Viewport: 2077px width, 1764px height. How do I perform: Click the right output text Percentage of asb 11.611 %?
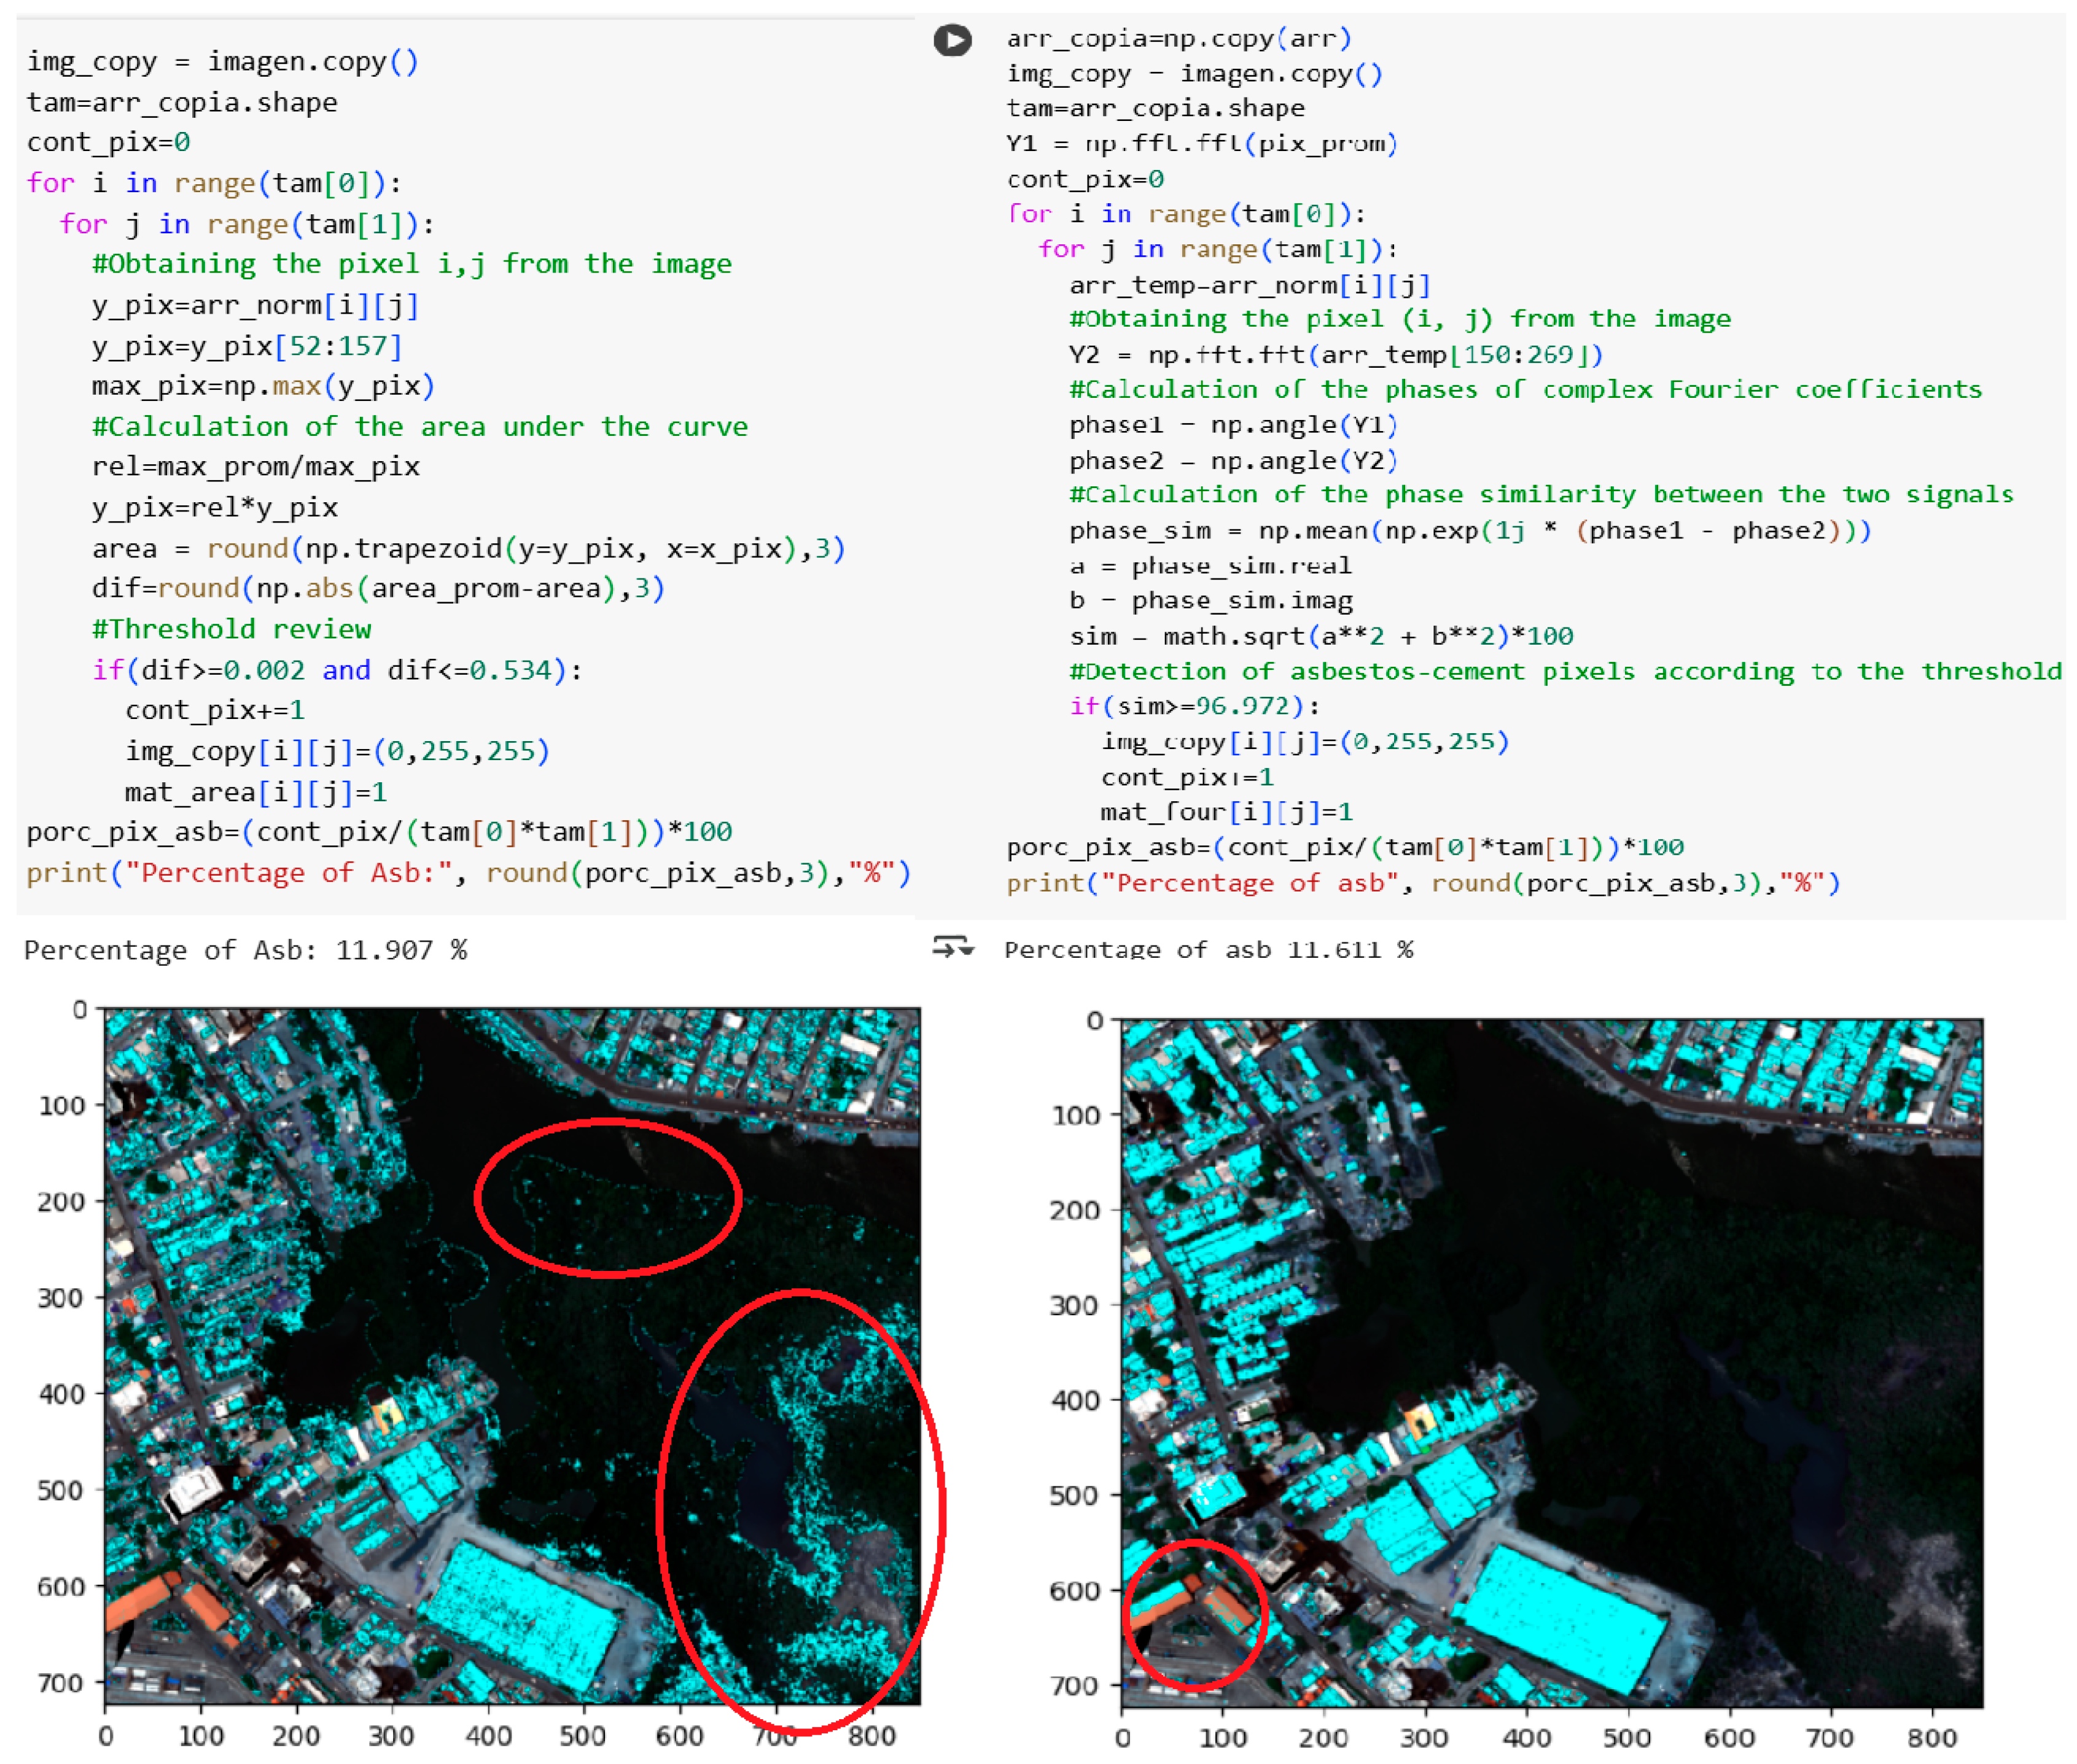point(1208,949)
